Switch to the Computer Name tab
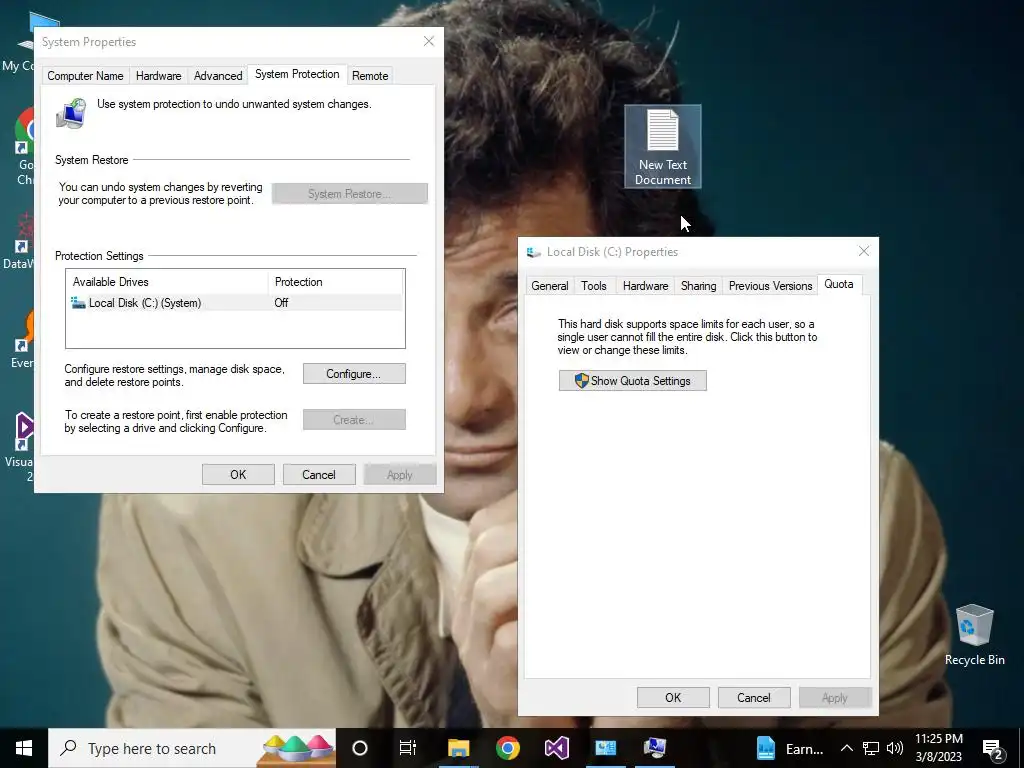 pos(85,76)
